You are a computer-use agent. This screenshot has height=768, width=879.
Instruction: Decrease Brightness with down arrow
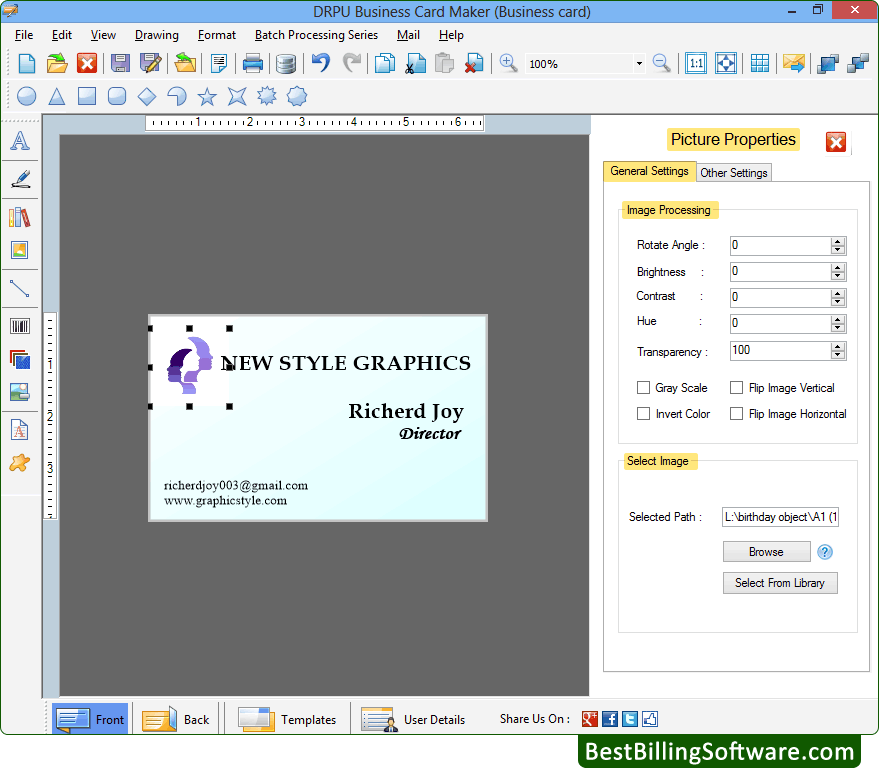pyautogui.click(x=838, y=276)
